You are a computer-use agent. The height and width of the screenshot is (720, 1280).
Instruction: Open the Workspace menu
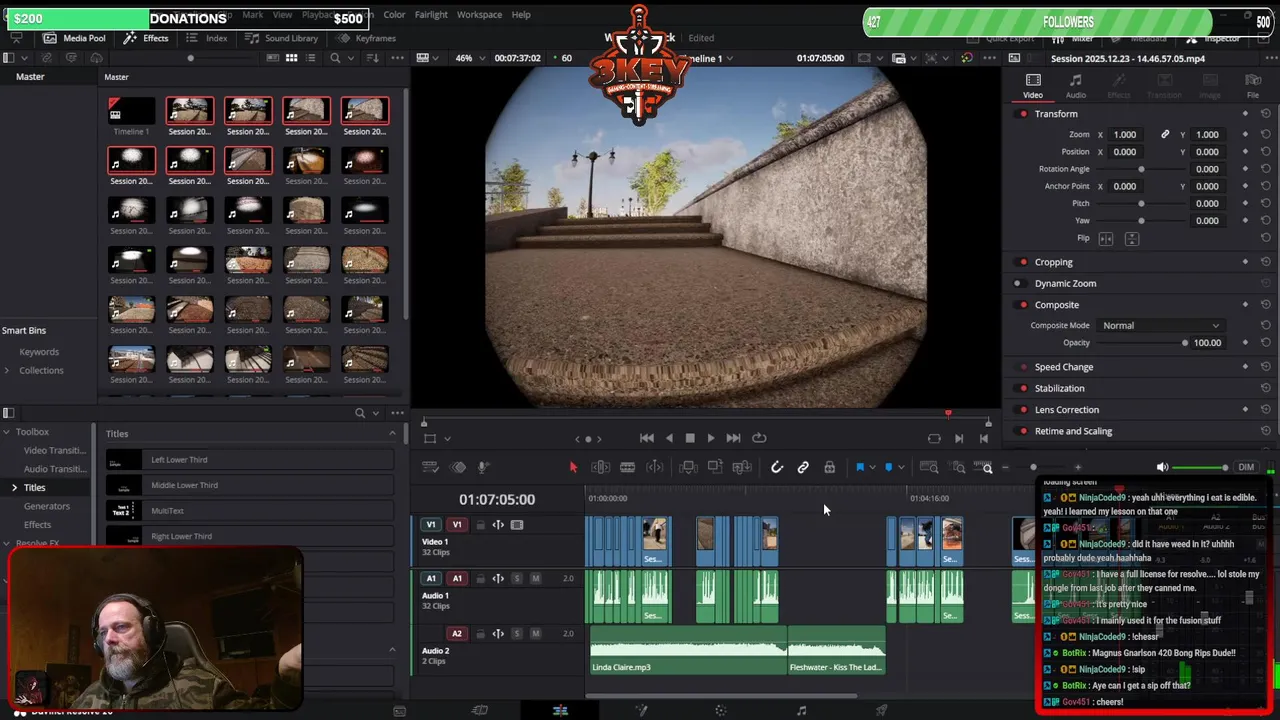click(x=479, y=15)
